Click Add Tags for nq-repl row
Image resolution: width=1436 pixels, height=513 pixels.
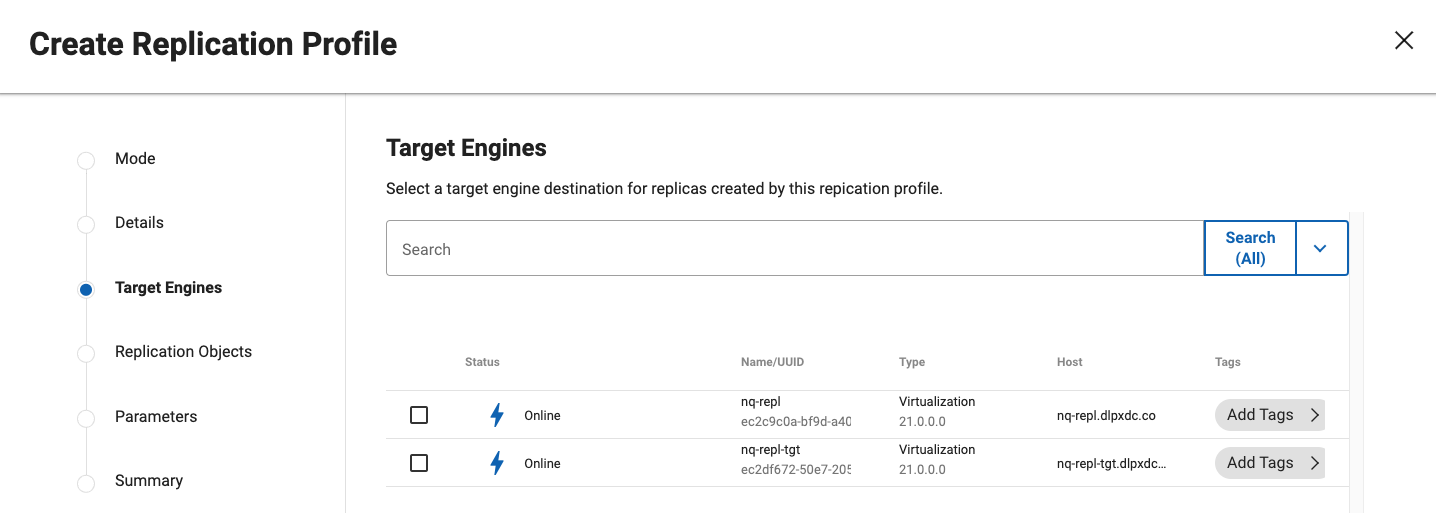point(1260,415)
